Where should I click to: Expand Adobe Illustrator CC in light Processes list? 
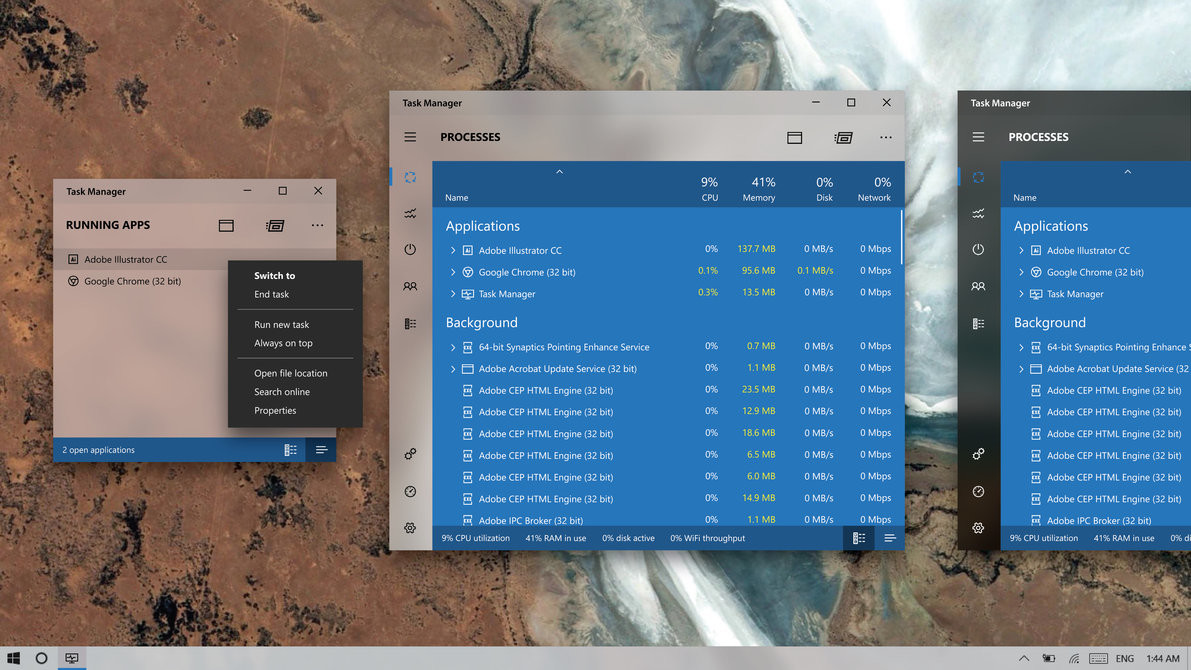(453, 251)
